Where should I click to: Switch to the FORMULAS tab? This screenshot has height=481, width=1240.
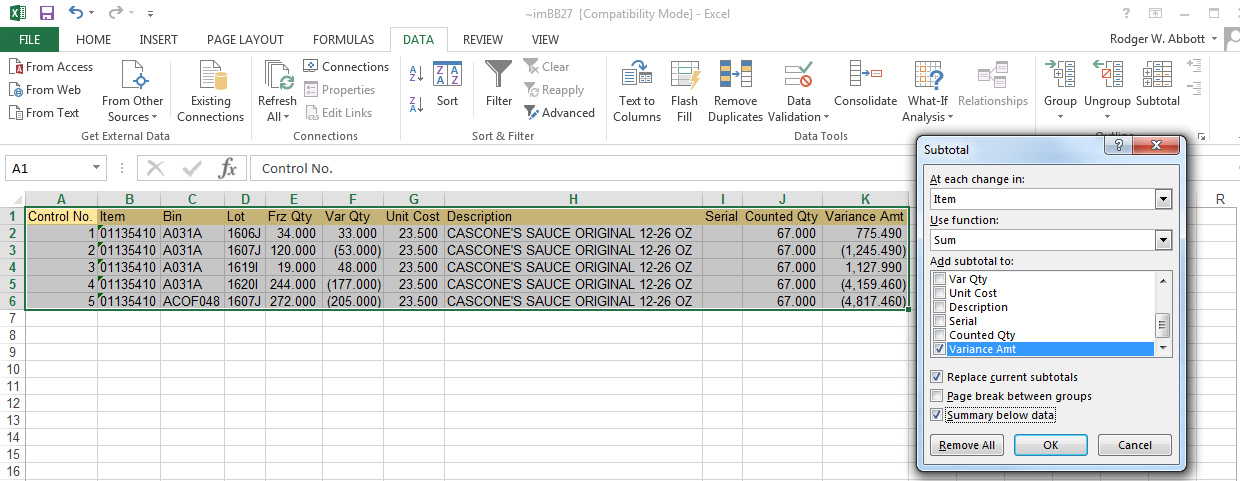tap(343, 40)
